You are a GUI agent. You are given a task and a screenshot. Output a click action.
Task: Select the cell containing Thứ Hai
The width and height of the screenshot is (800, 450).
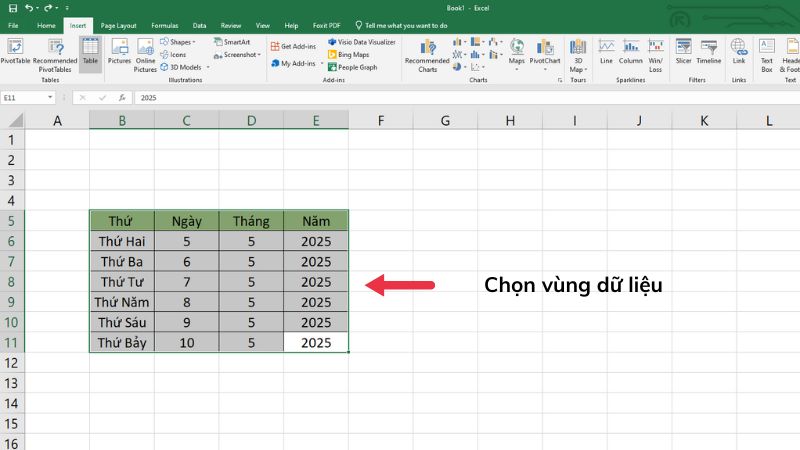tap(121, 240)
